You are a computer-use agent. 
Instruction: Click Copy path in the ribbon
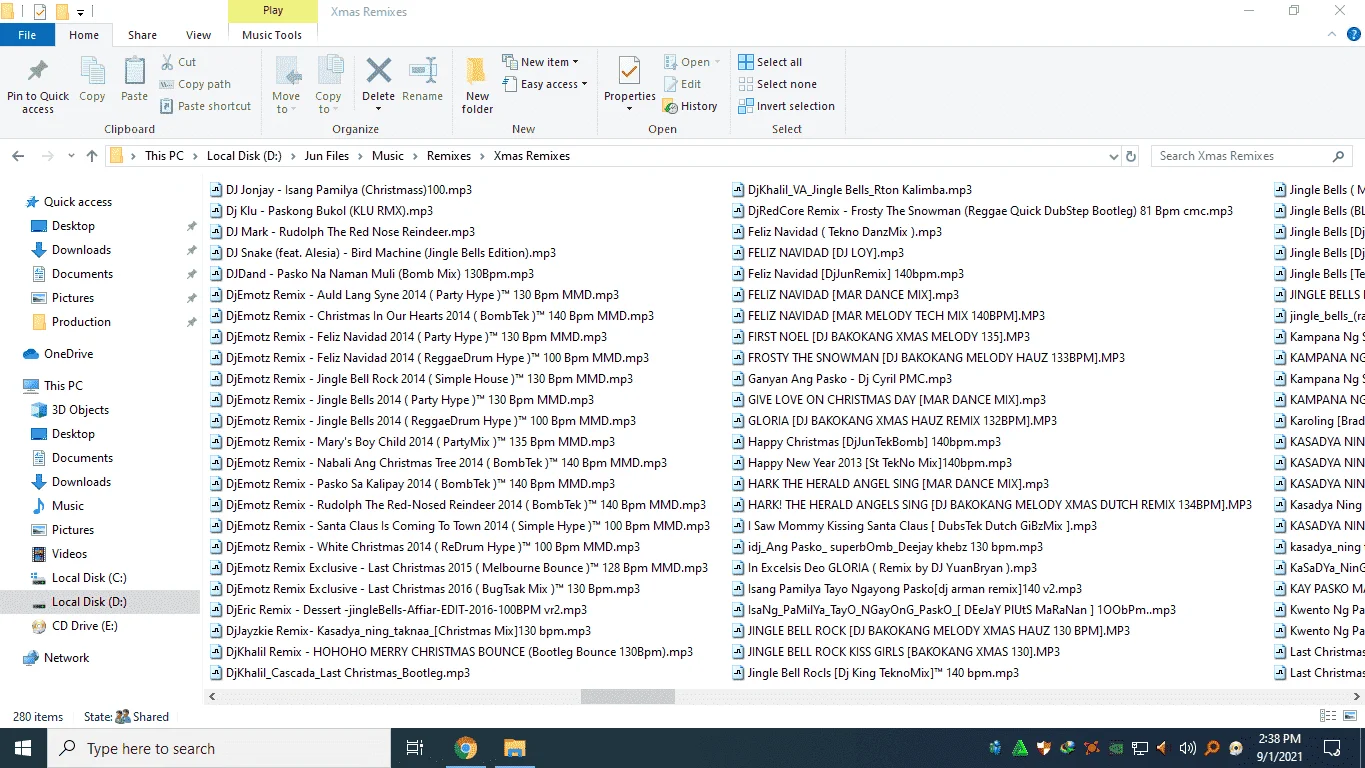pos(195,84)
